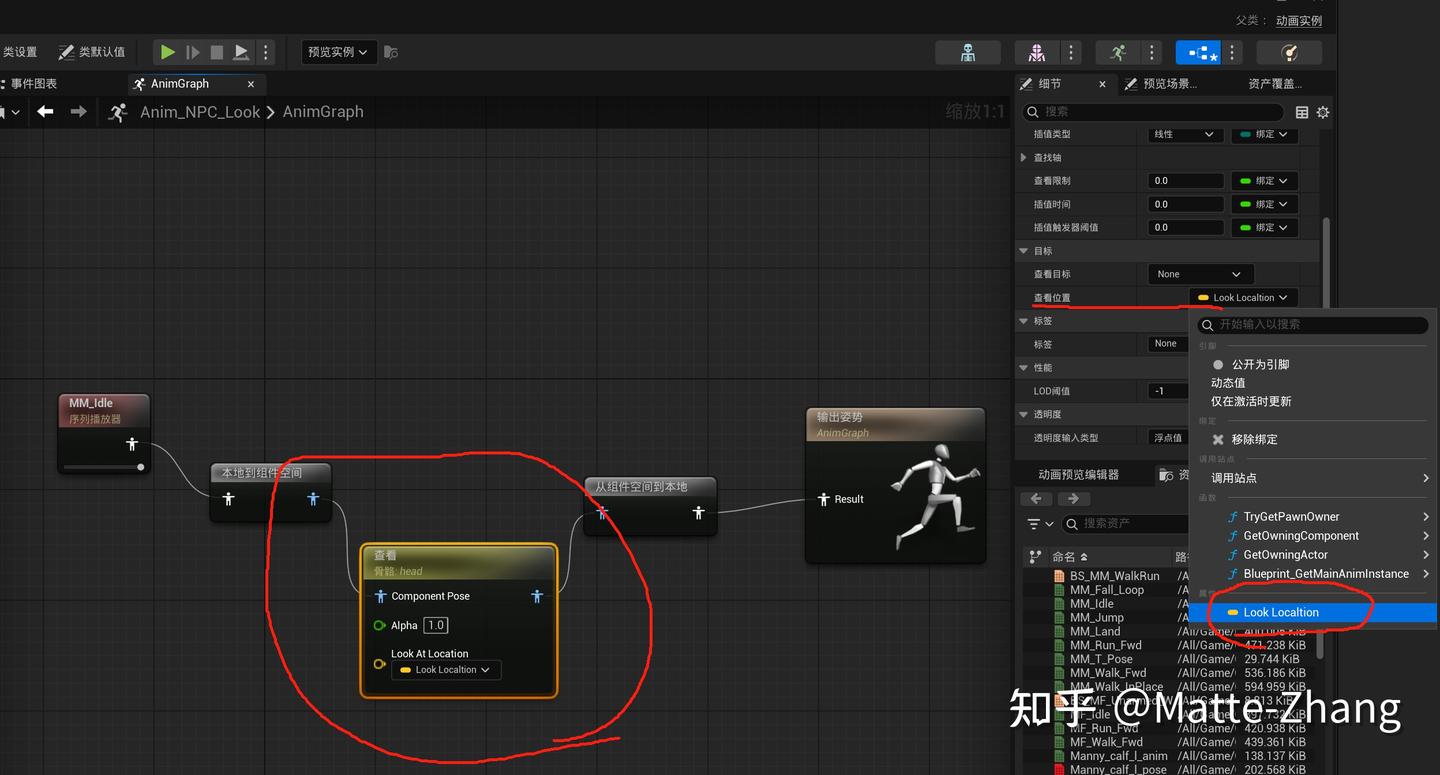The width and height of the screenshot is (1440, 775).
Task: Open the Look At Location dropdown on 查看 node
Action: click(446, 669)
